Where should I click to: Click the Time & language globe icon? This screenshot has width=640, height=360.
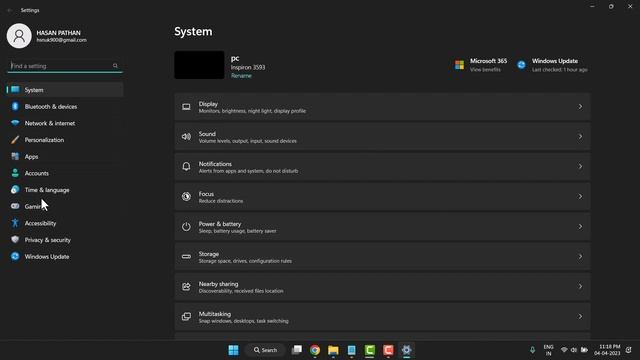[15, 190]
